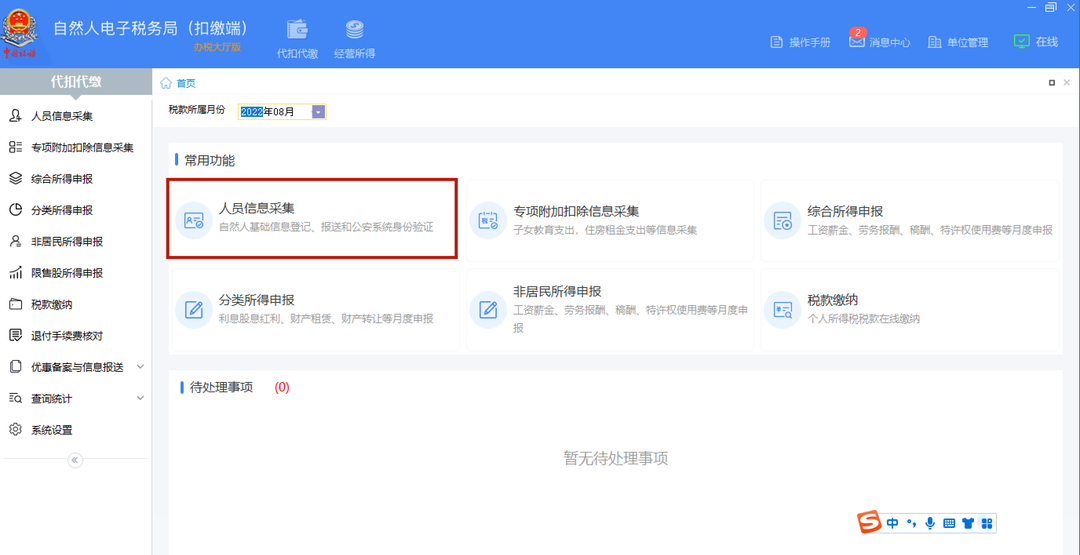Click the 人员信息采集 highlighted function card
Viewport: 1080px width, 555px height.
pyautogui.click(x=312, y=219)
